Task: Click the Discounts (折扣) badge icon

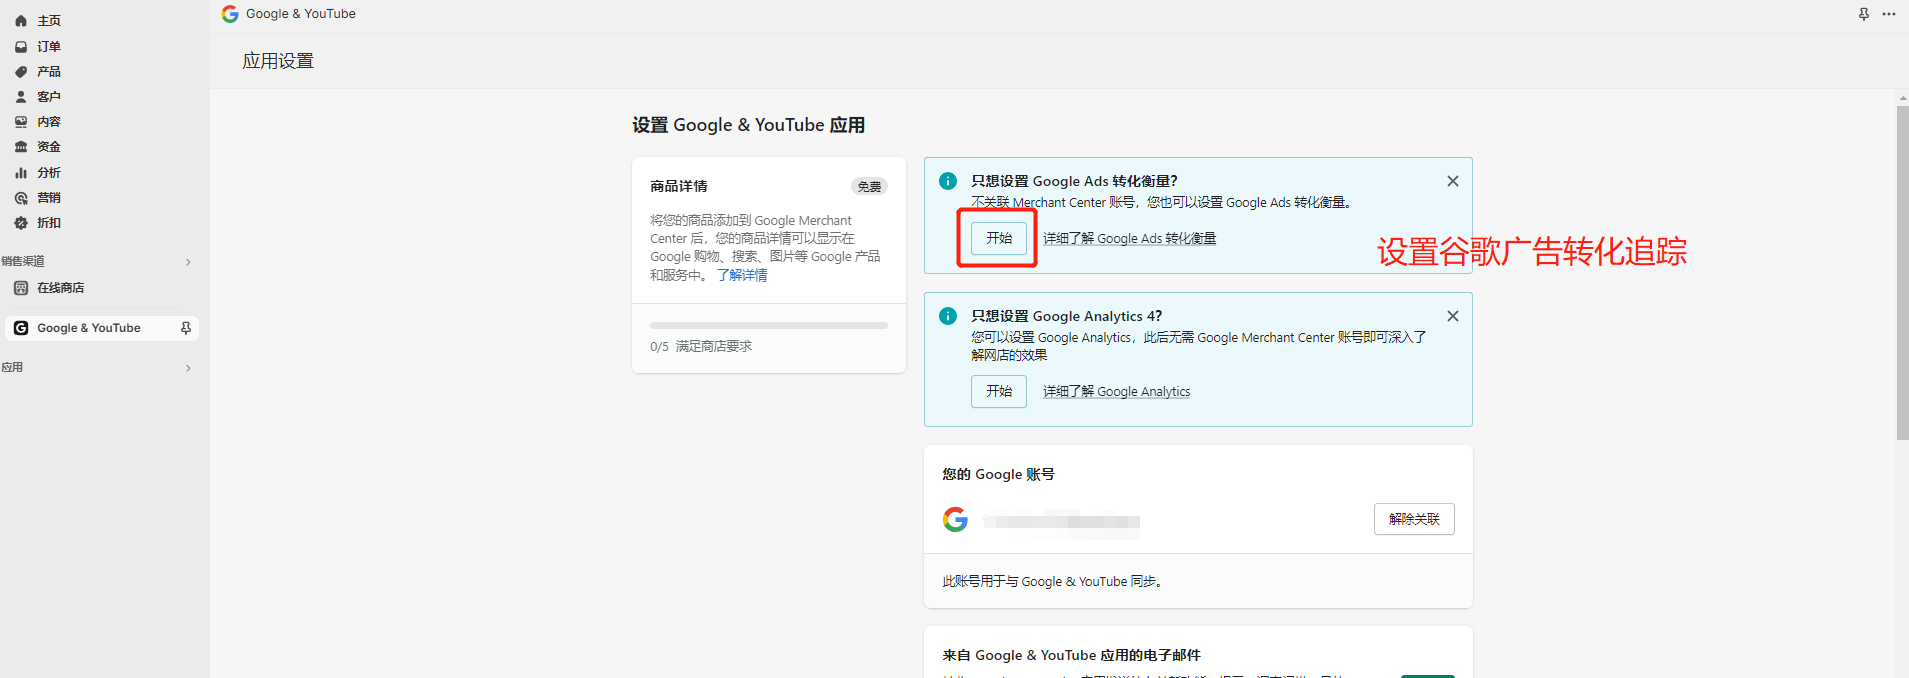Action: tap(21, 223)
